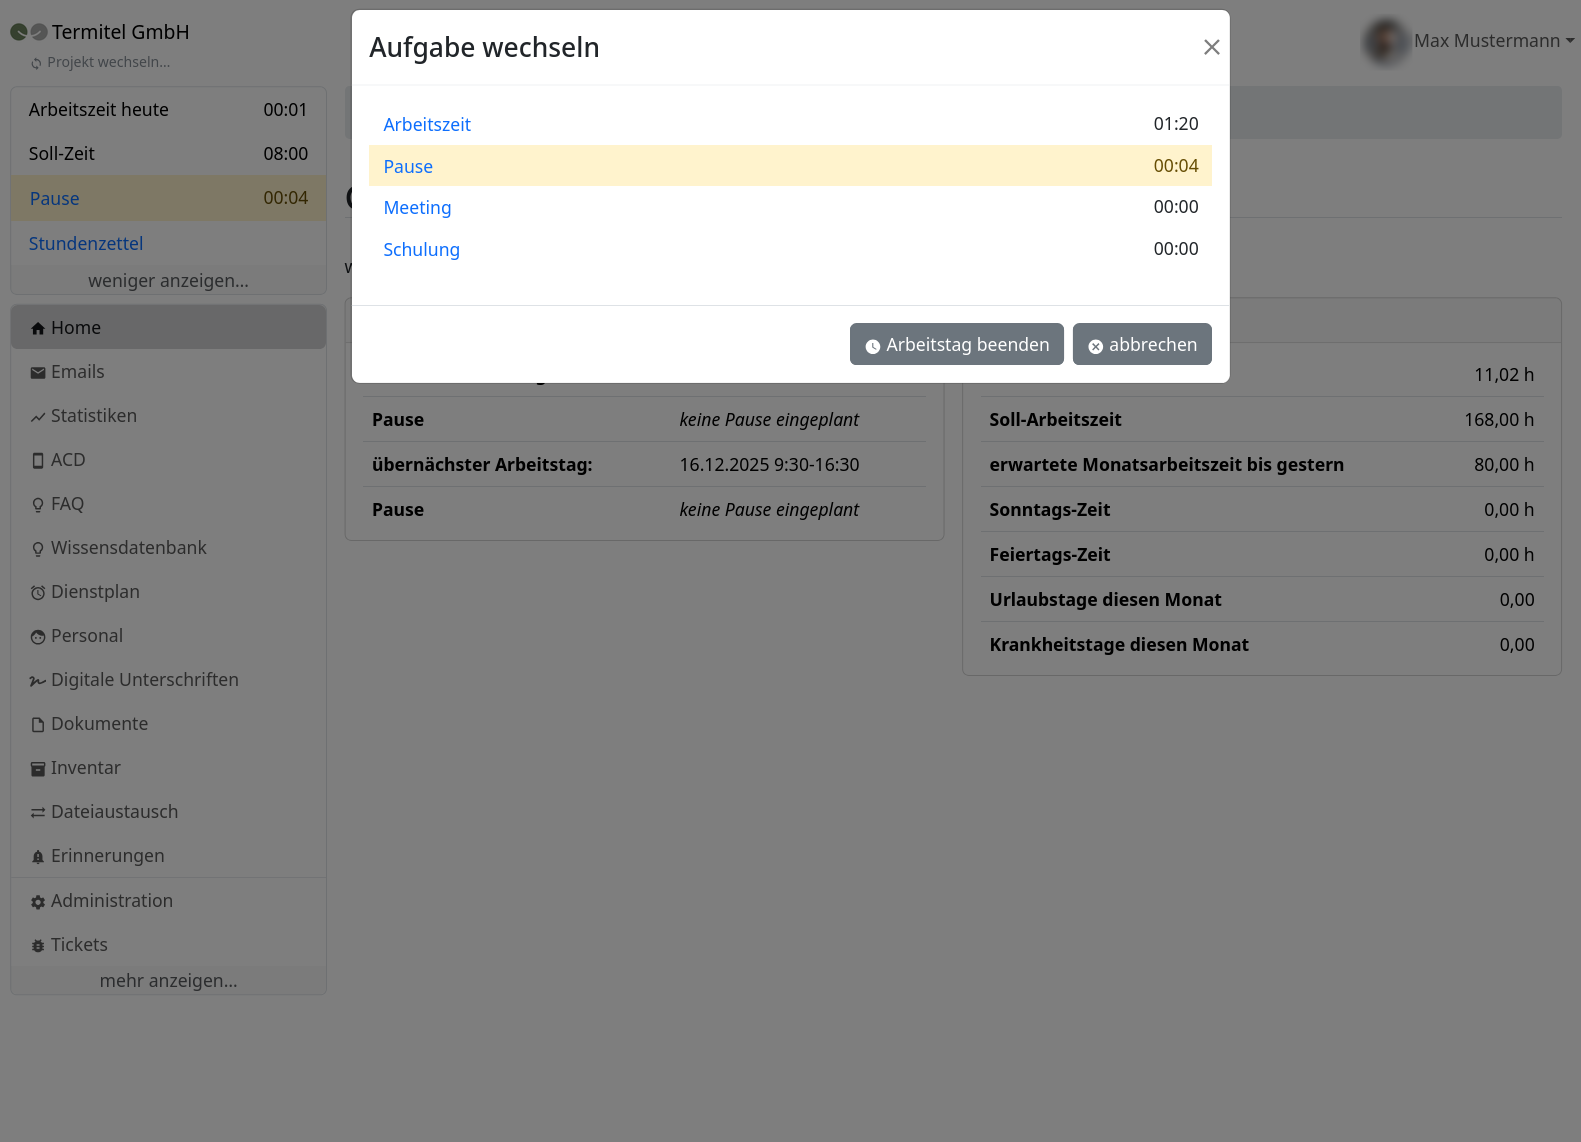Click the signature icon for Digitale Unterschriften
The height and width of the screenshot is (1142, 1581).
coord(38,681)
